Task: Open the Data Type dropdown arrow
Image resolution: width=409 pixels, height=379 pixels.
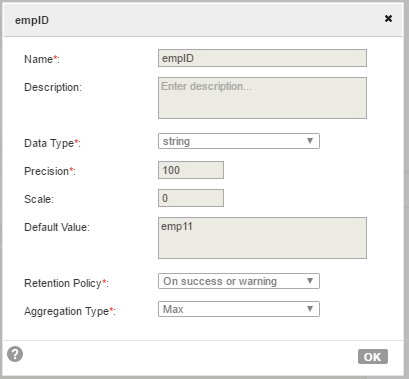Action: (x=310, y=141)
